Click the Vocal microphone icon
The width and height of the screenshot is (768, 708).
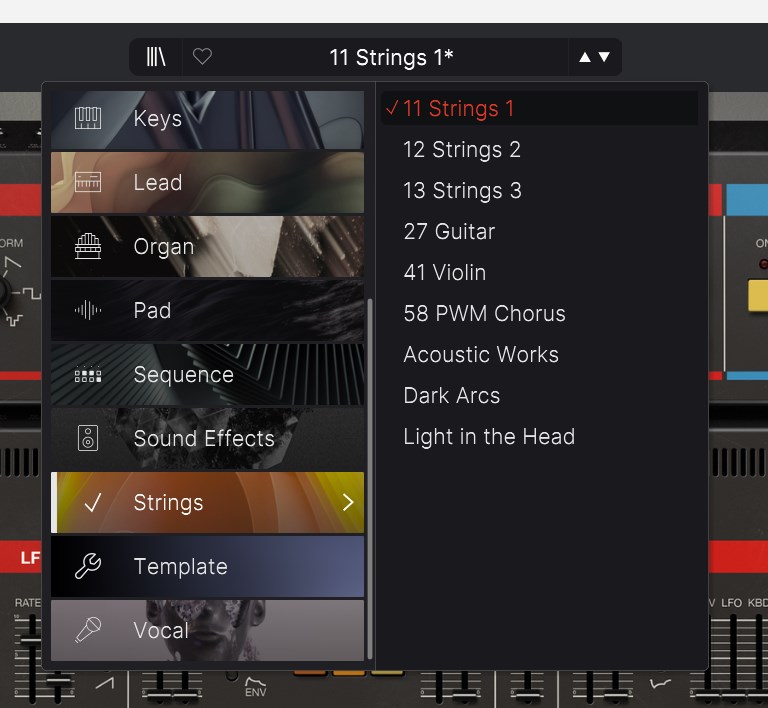pyautogui.click(x=88, y=631)
